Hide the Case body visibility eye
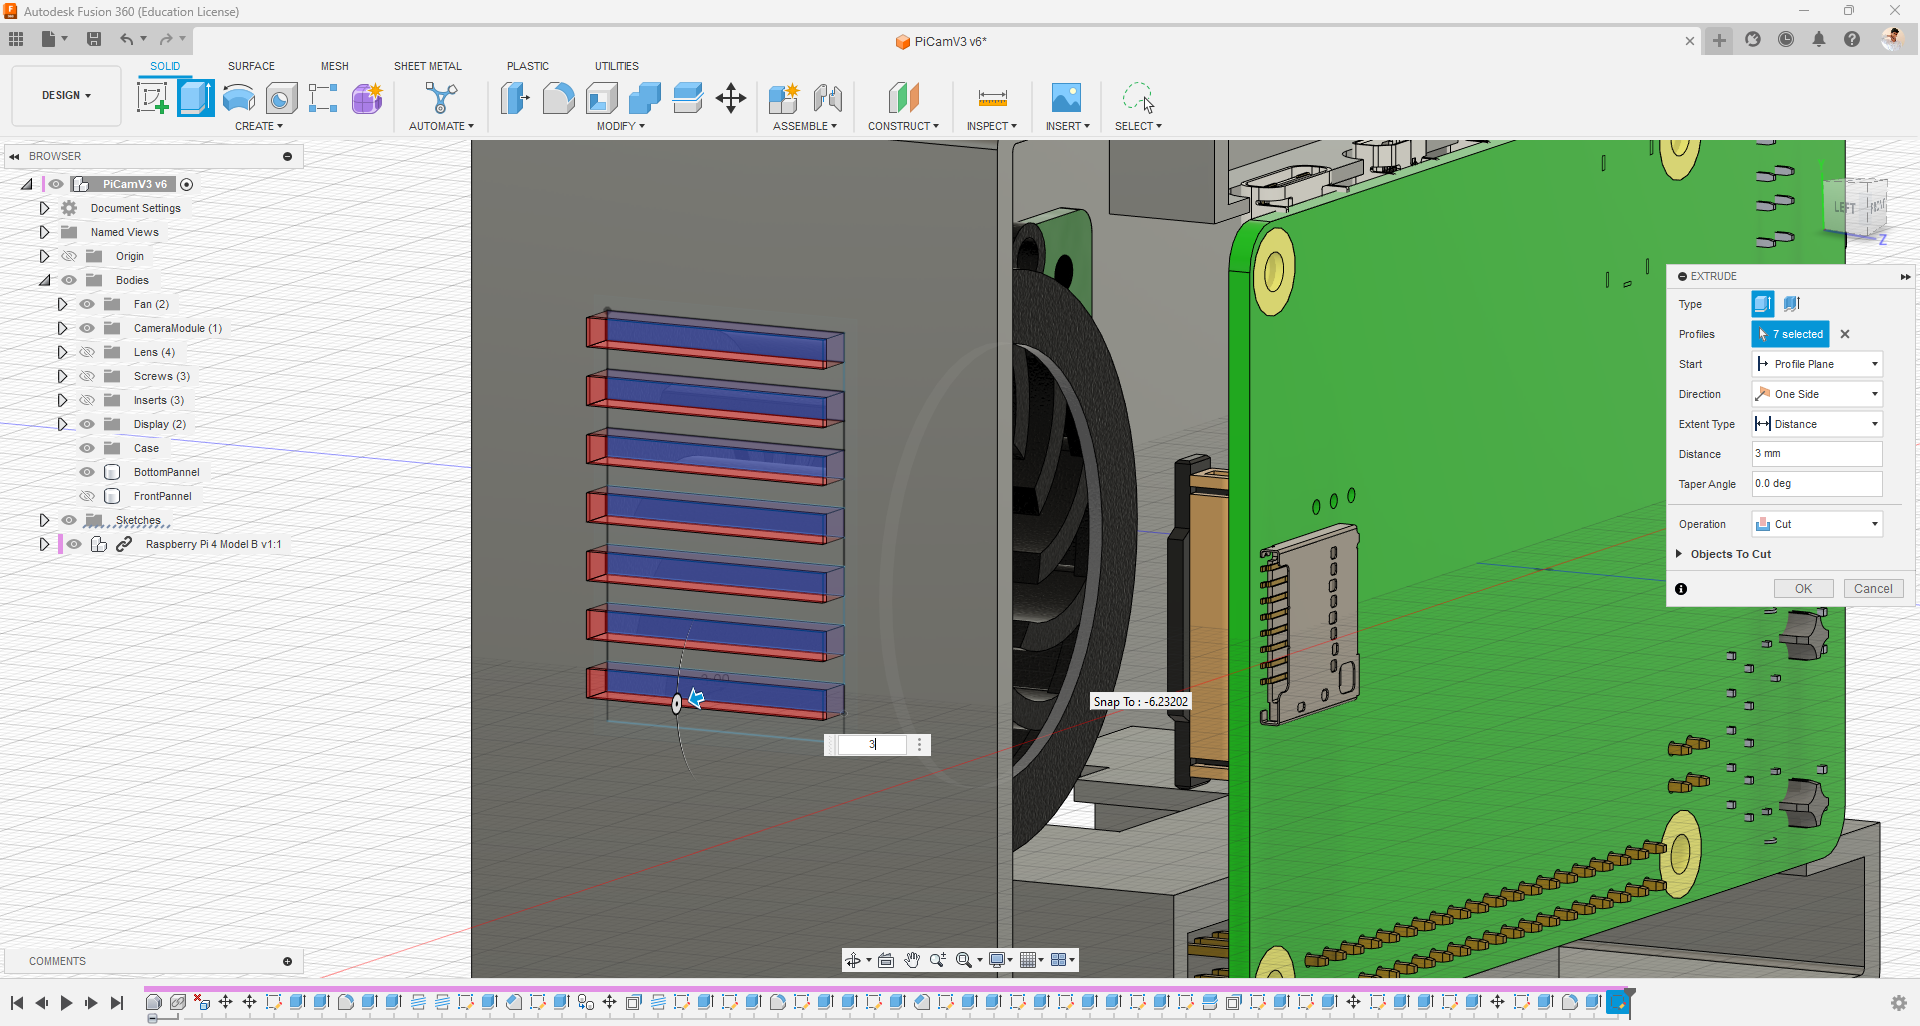The height and width of the screenshot is (1026, 1920). pyautogui.click(x=87, y=448)
